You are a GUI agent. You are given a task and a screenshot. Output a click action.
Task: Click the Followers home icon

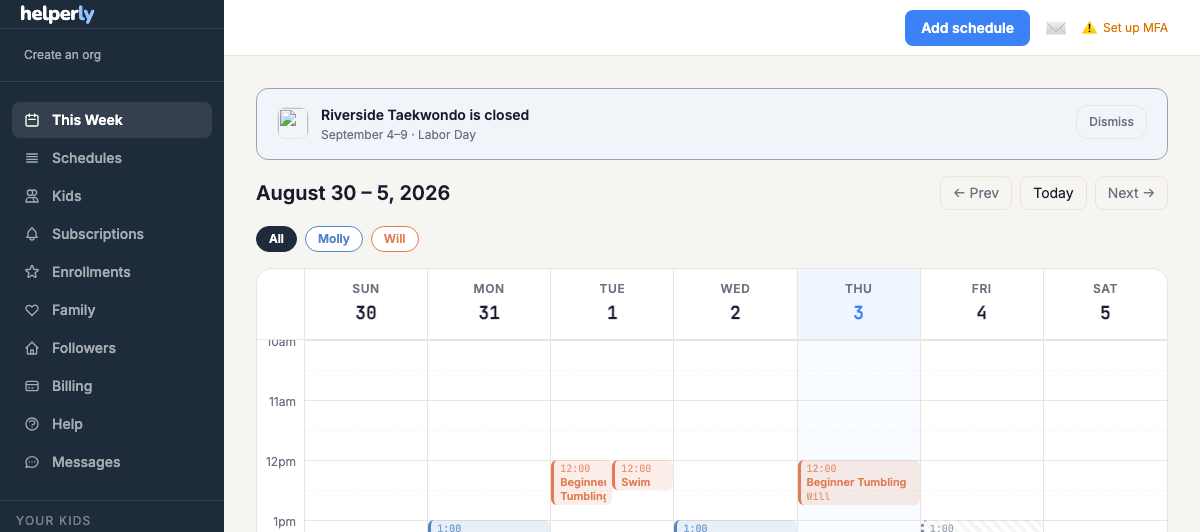point(32,348)
